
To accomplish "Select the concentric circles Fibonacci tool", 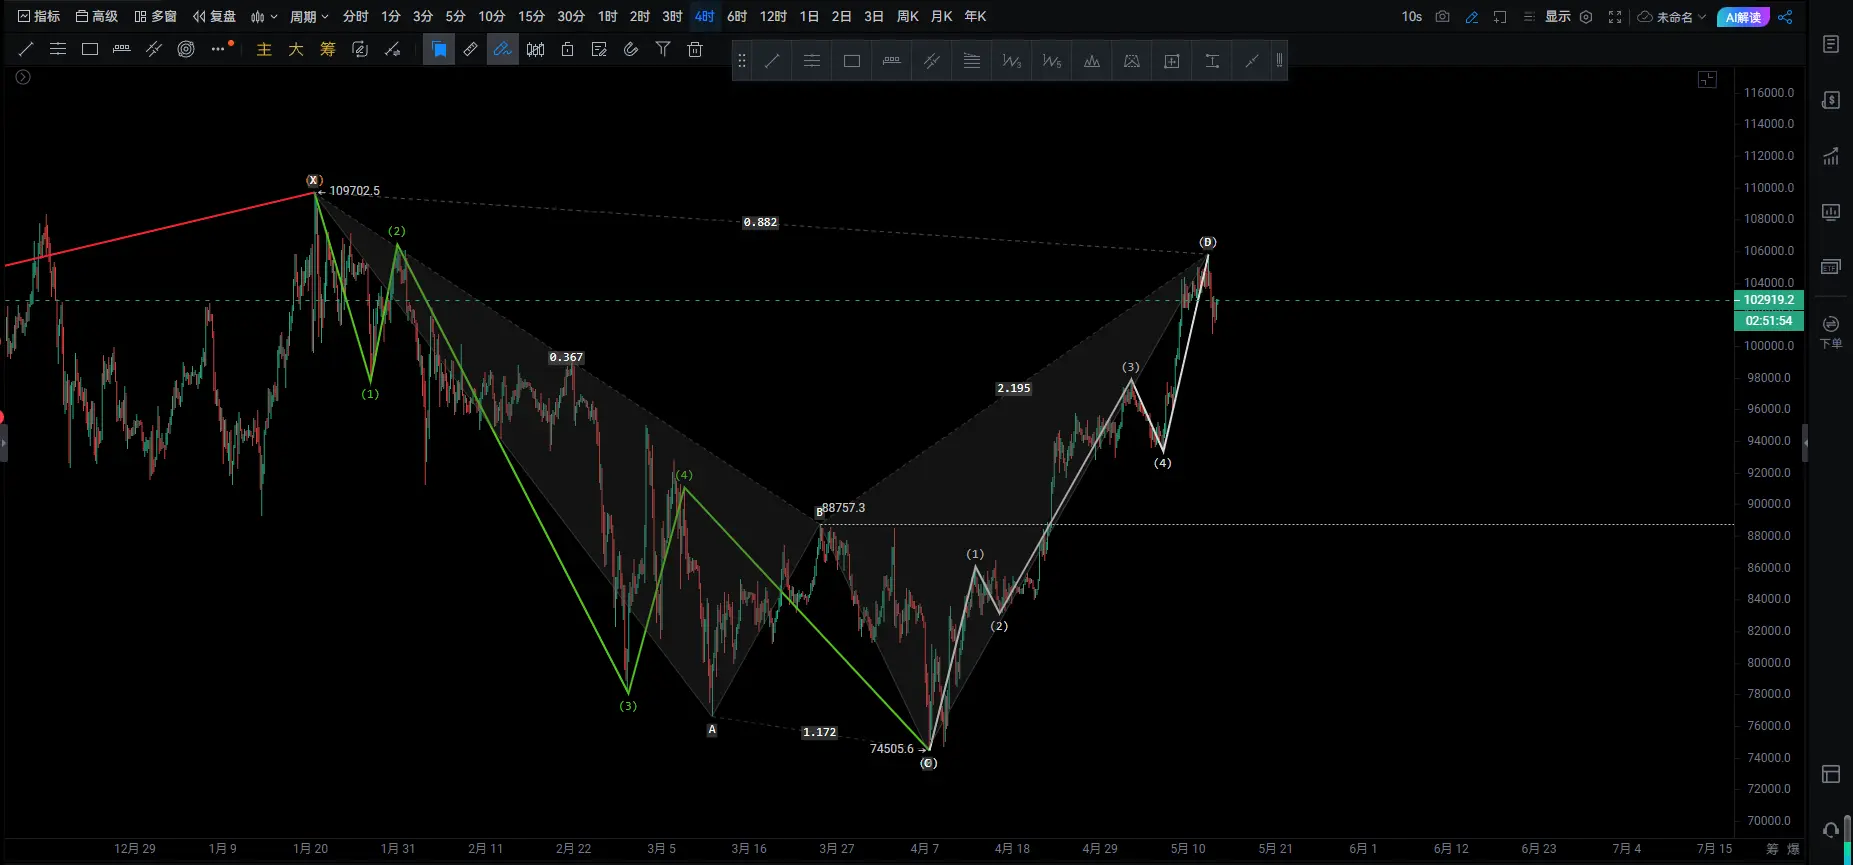I will coord(186,49).
